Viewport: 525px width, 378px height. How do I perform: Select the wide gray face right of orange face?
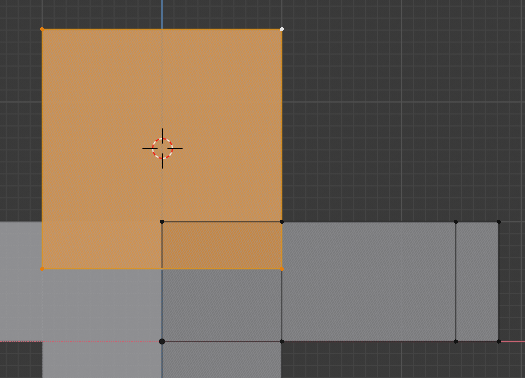[369, 282]
